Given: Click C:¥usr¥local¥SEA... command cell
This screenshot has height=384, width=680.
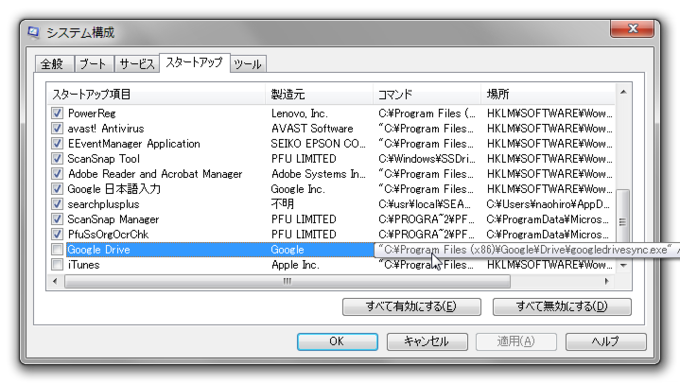Looking at the screenshot, I should coord(425,204).
